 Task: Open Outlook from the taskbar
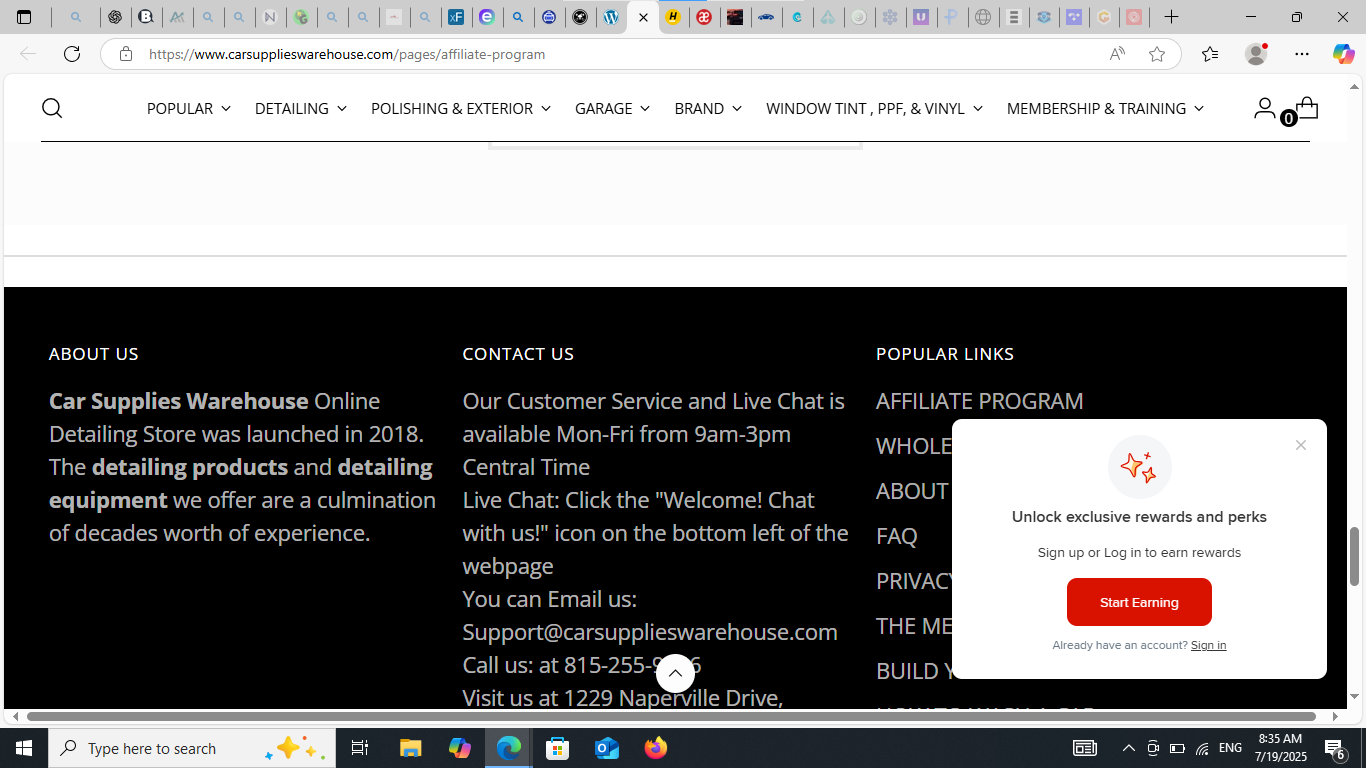click(607, 748)
